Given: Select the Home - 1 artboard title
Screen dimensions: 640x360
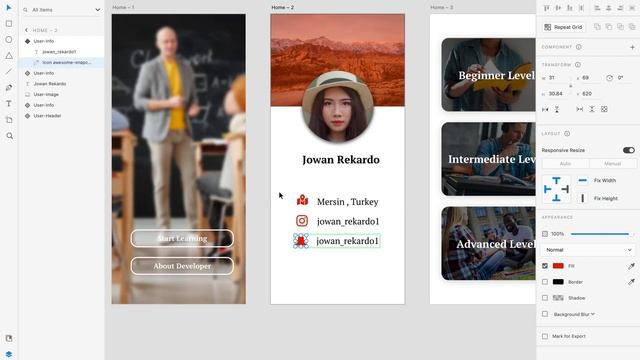Looking at the screenshot, I should click(123, 7).
